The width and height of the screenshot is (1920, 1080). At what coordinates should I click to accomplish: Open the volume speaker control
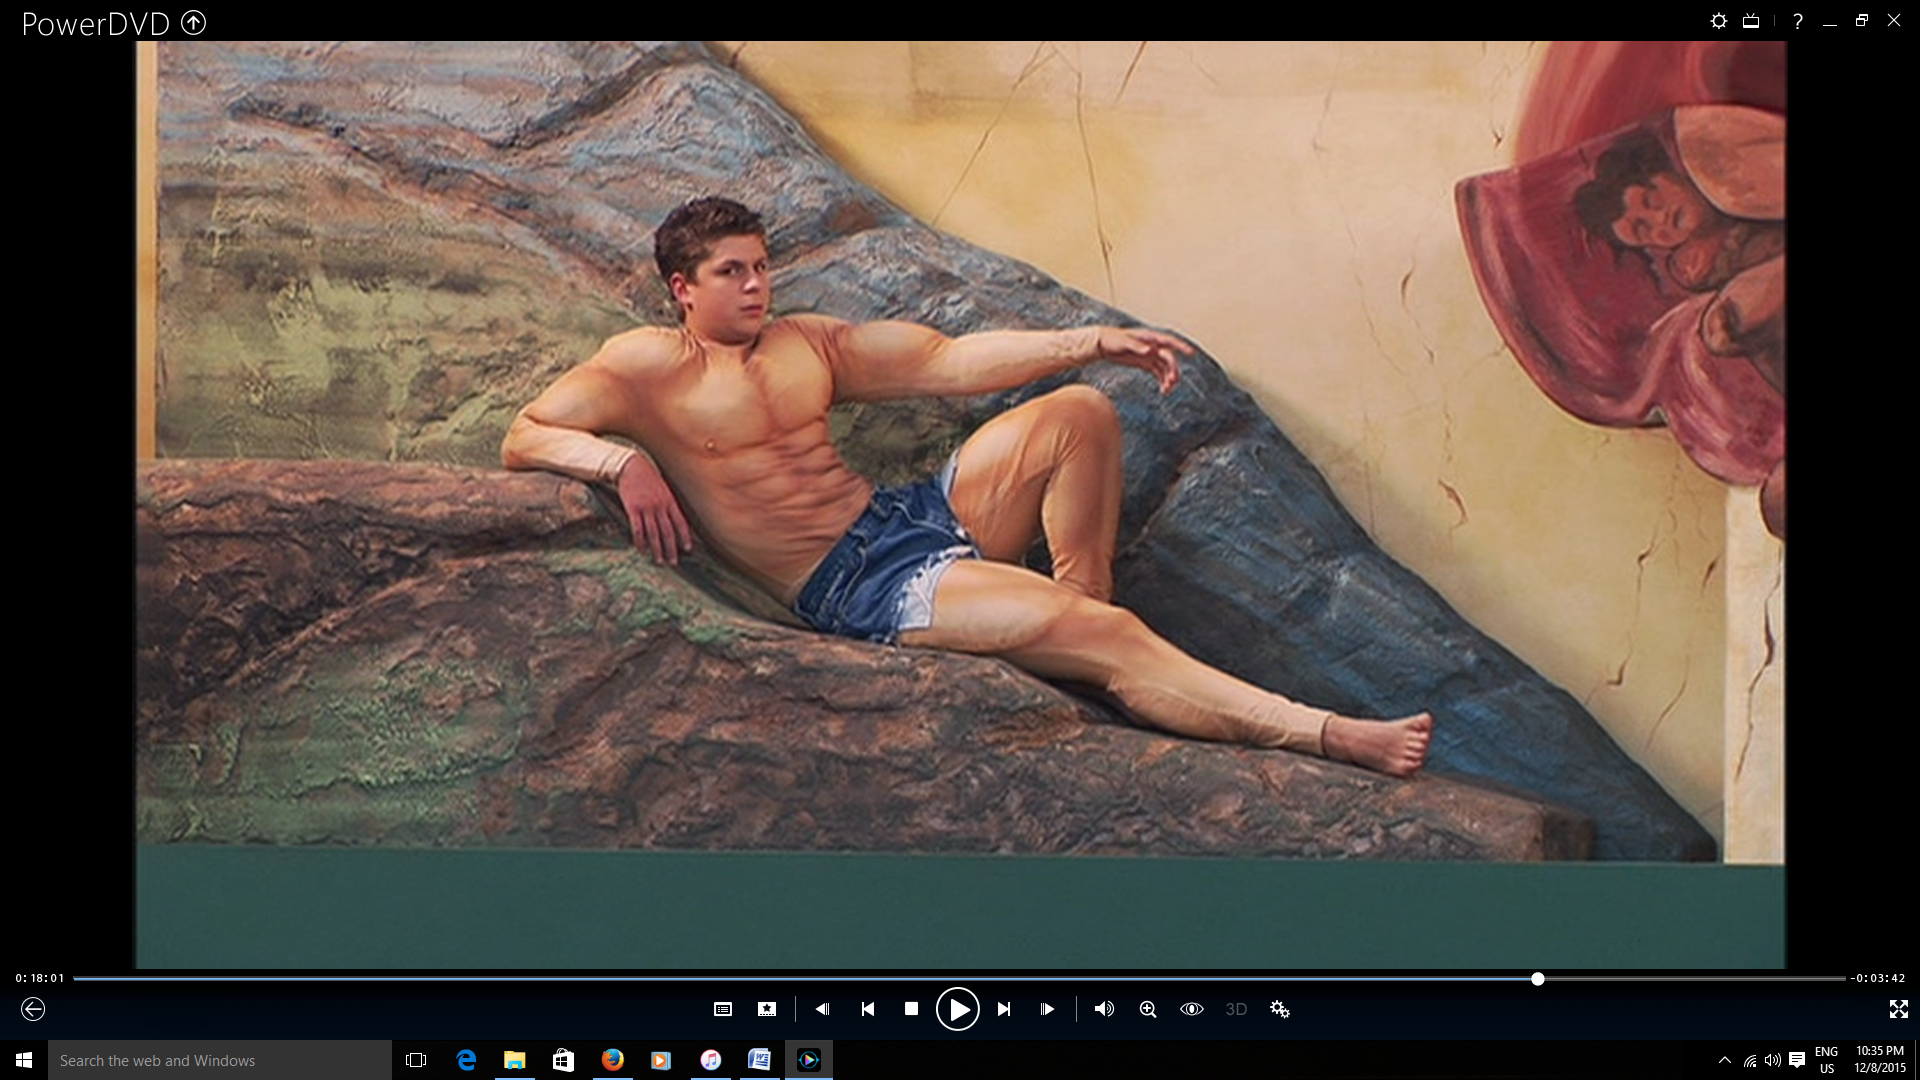(1104, 1009)
